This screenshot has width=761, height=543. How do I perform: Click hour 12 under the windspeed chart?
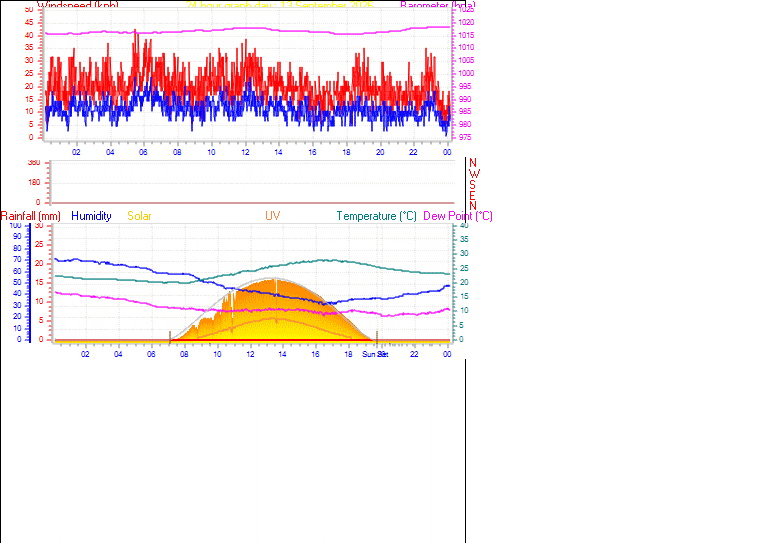point(246,152)
